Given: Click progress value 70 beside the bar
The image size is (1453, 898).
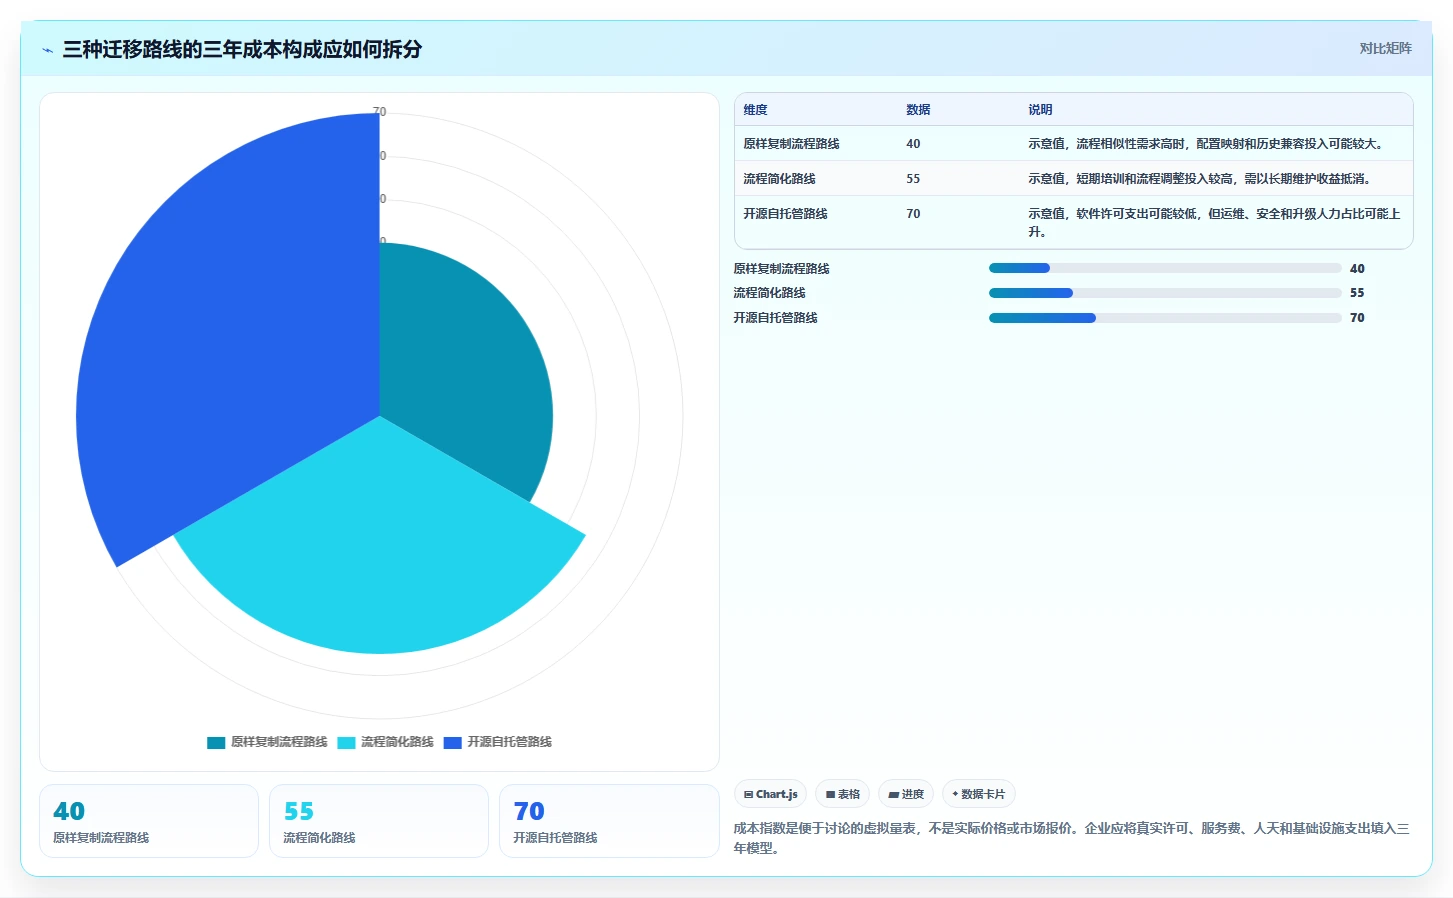Looking at the screenshot, I should point(1357,318).
